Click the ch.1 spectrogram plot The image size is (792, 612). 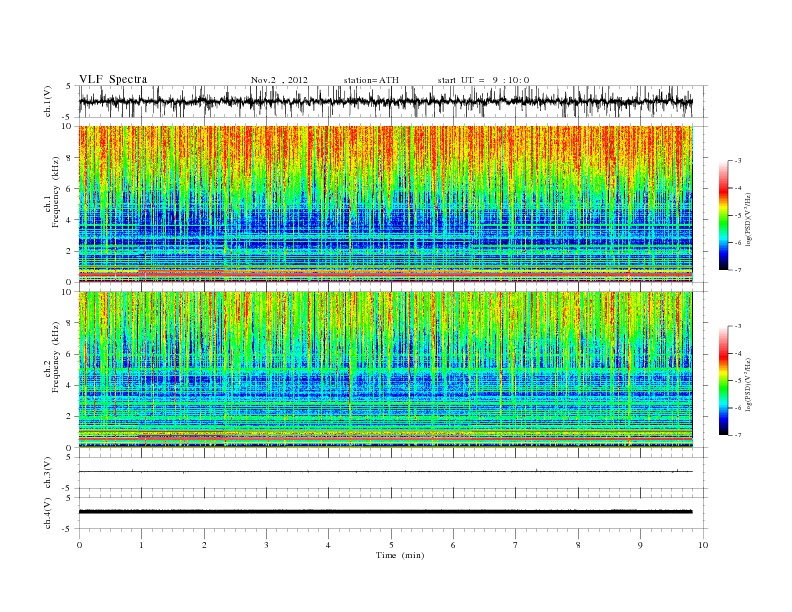tap(386, 204)
